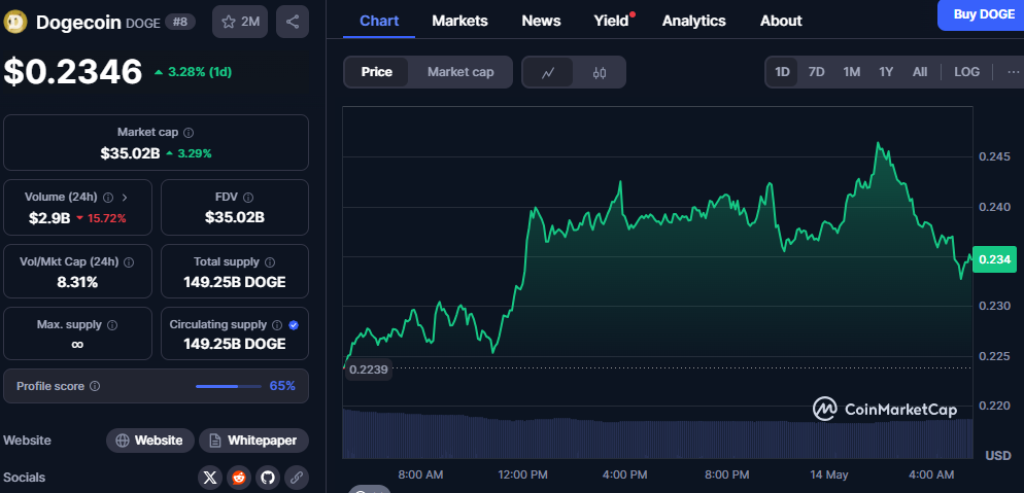Screen dimensions: 1024x493
Task: Click the Buy DOGE button
Action: (x=982, y=15)
